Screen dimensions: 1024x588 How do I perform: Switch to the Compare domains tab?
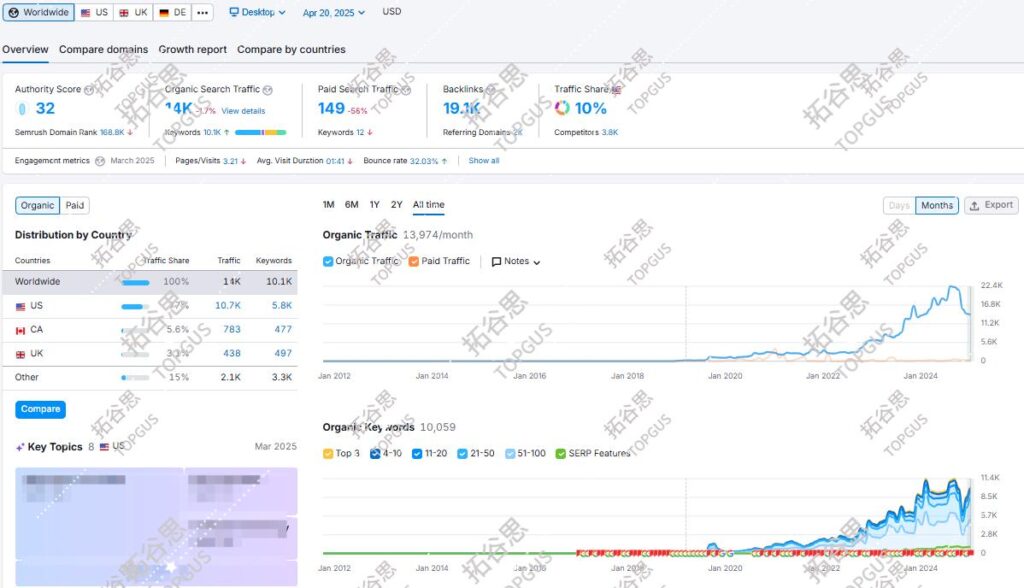(103, 49)
